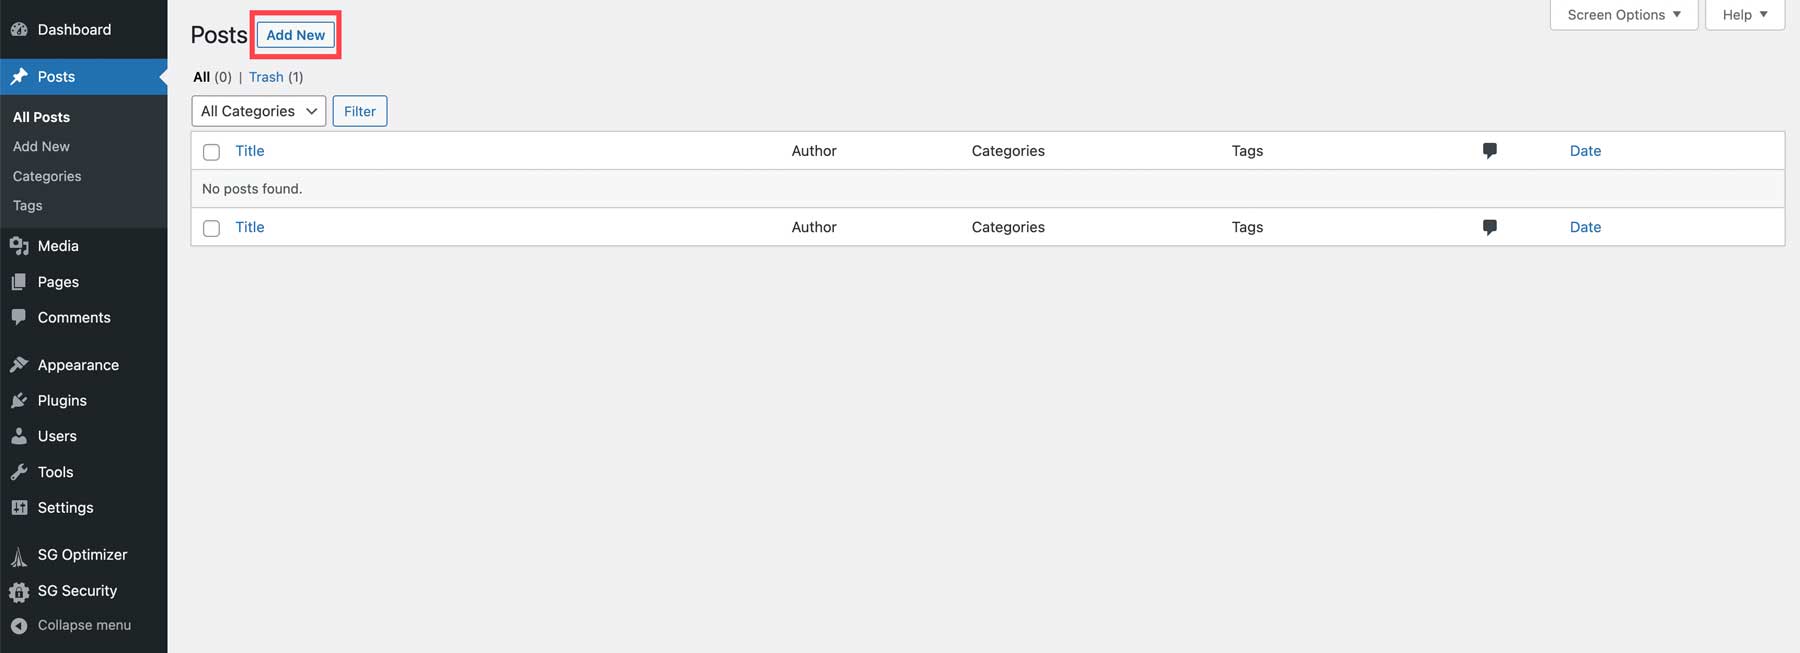Click the comments bubble column header icon

click(1490, 151)
